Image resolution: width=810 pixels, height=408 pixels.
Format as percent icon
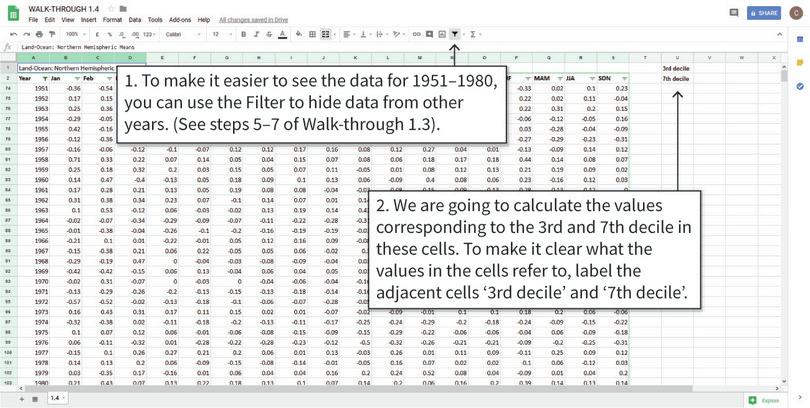click(110, 34)
